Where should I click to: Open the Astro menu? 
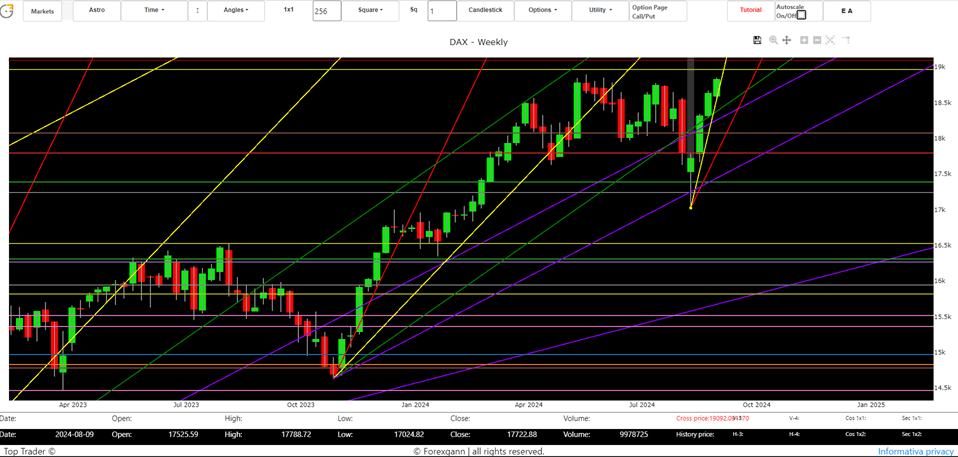tap(96, 10)
